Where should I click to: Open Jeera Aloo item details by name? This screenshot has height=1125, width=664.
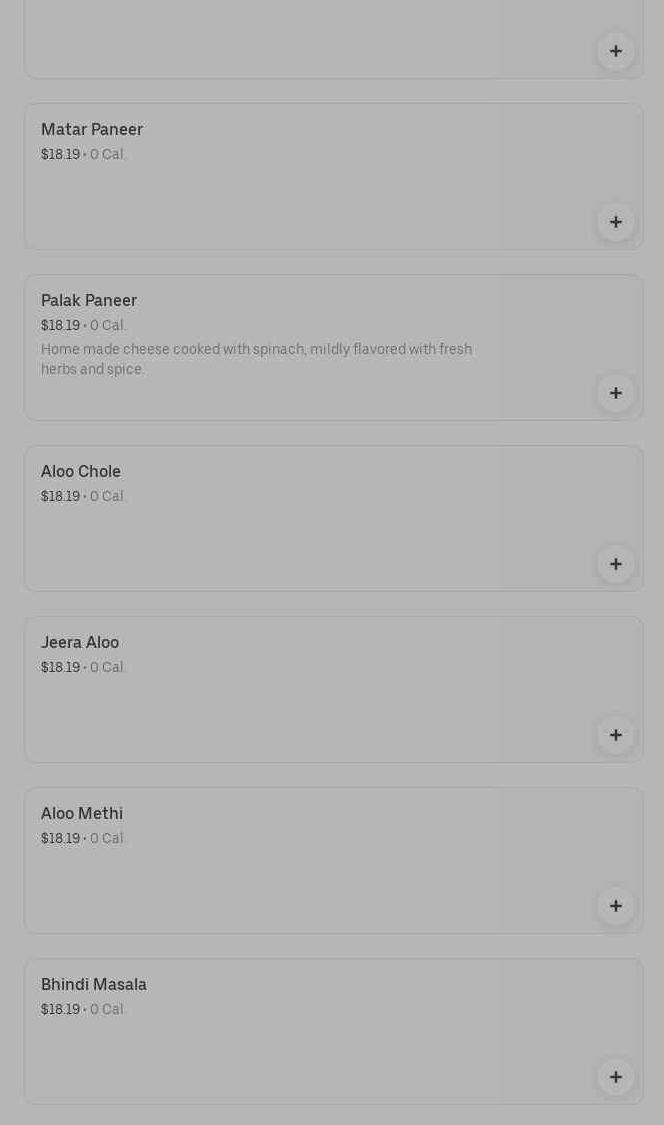(x=80, y=643)
